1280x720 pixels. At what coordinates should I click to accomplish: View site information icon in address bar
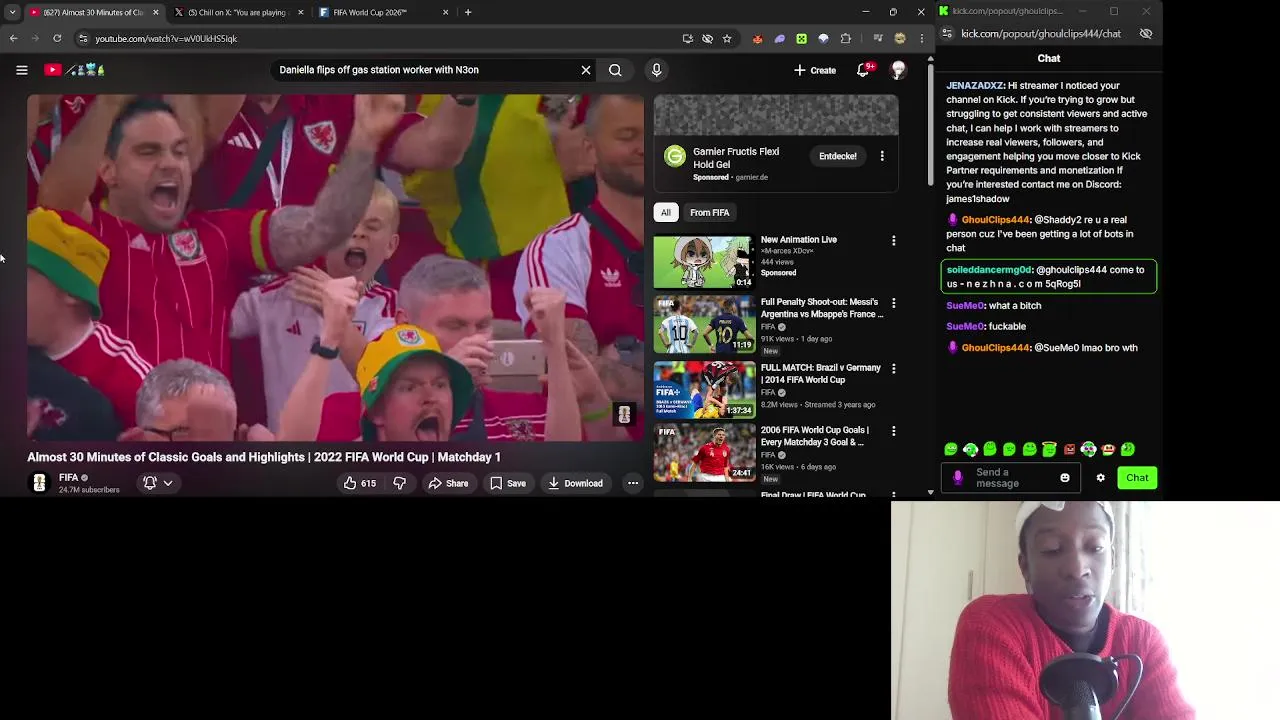click(x=84, y=38)
